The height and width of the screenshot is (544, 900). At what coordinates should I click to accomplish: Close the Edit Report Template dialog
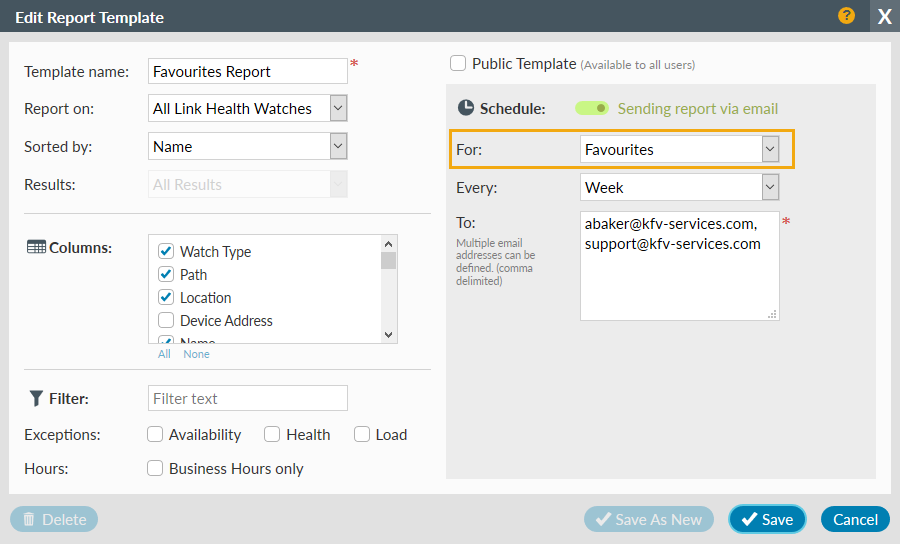[884, 17]
